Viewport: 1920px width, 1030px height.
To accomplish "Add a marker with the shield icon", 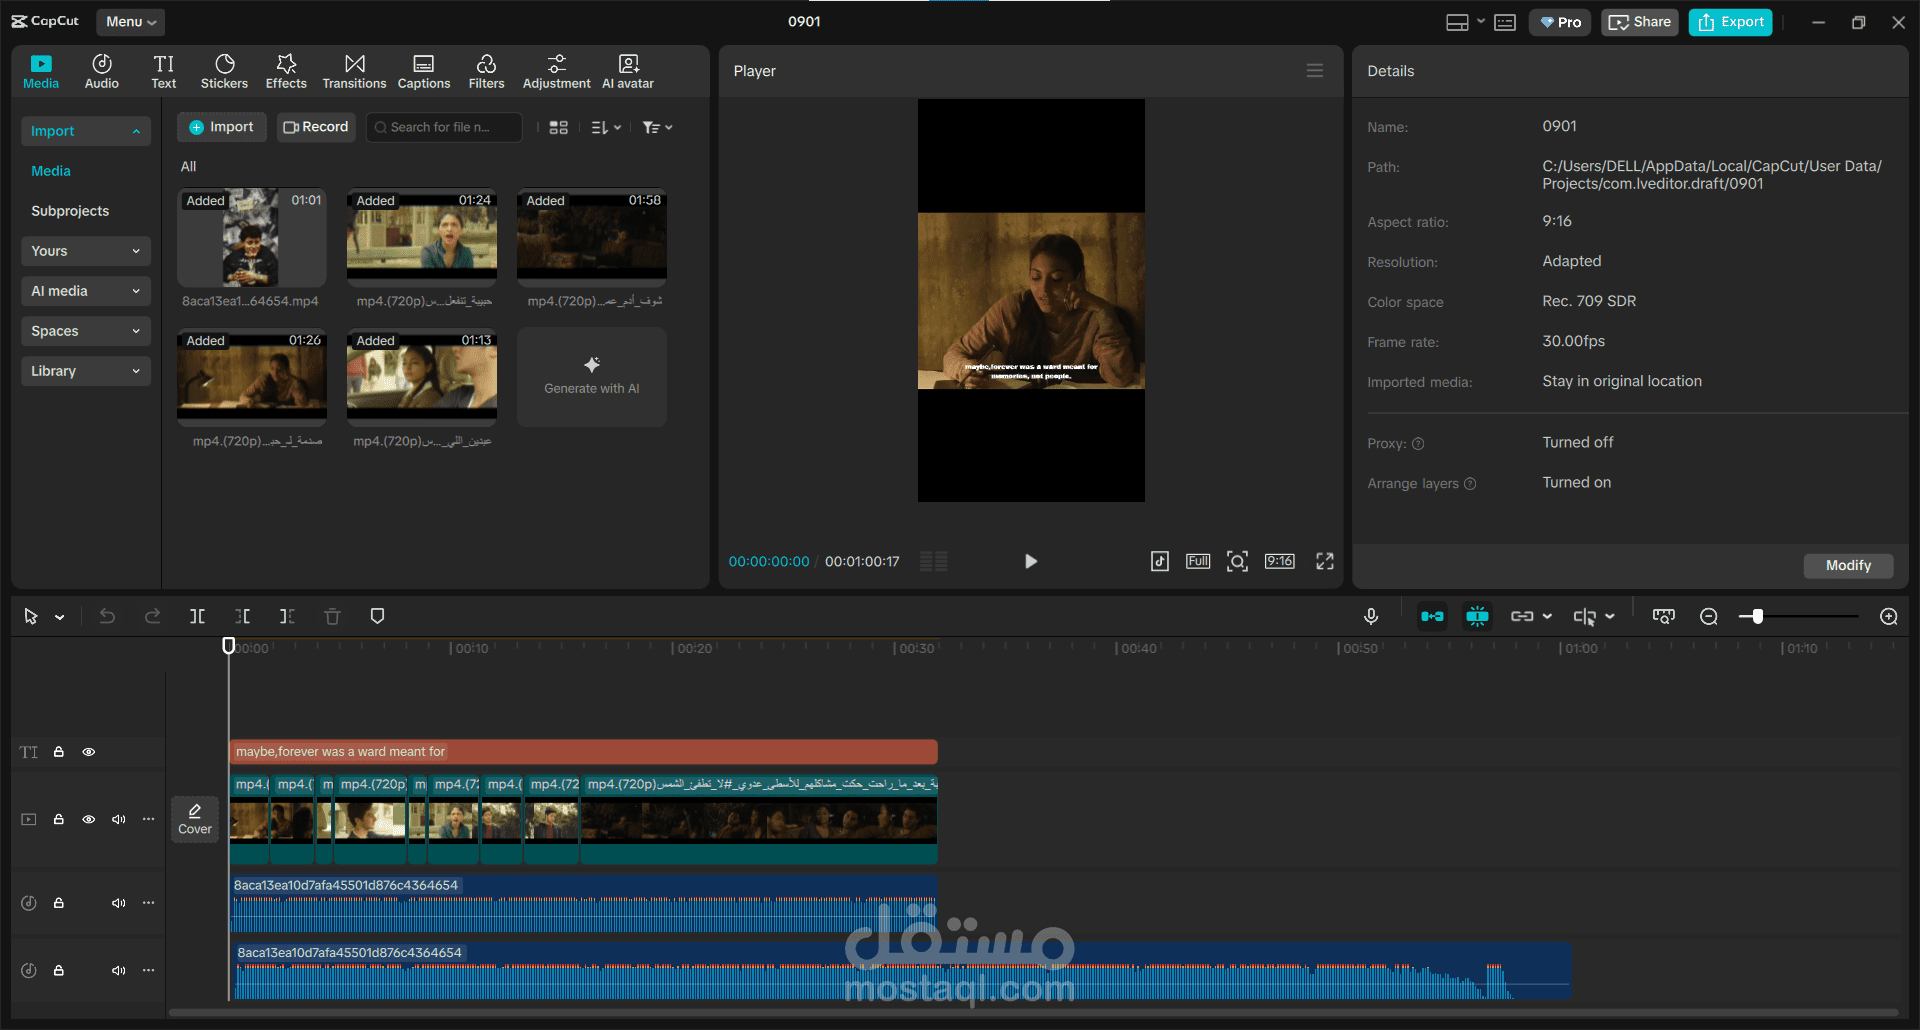I will [x=377, y=616].
